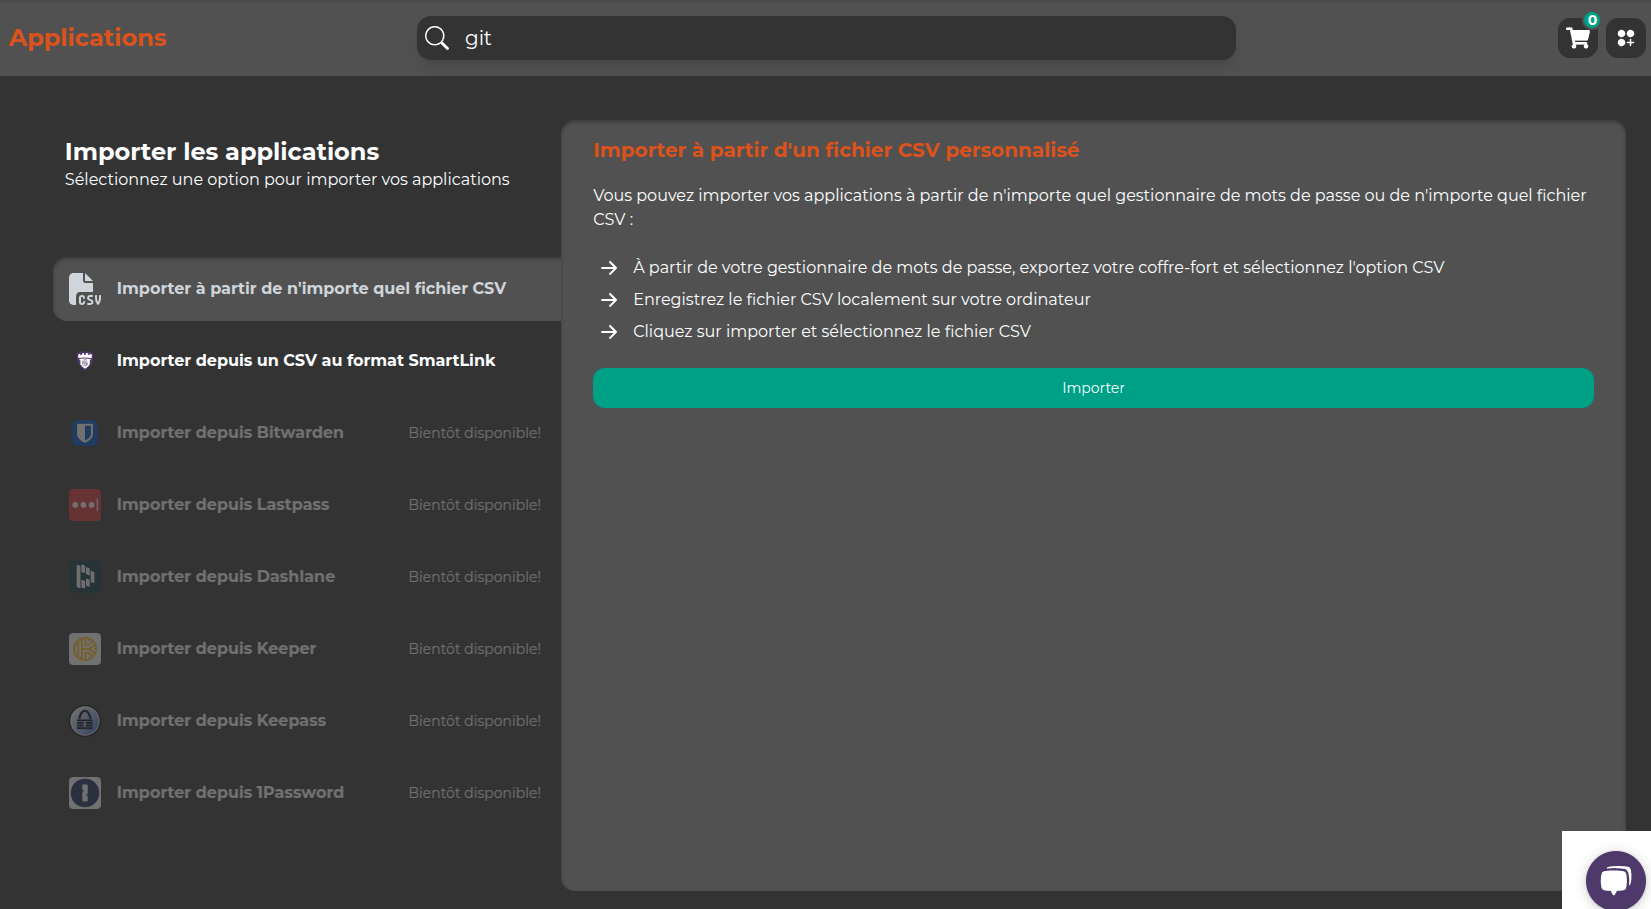
Task: Open the shopping cart icon
Action: (x=1577, y=39)
